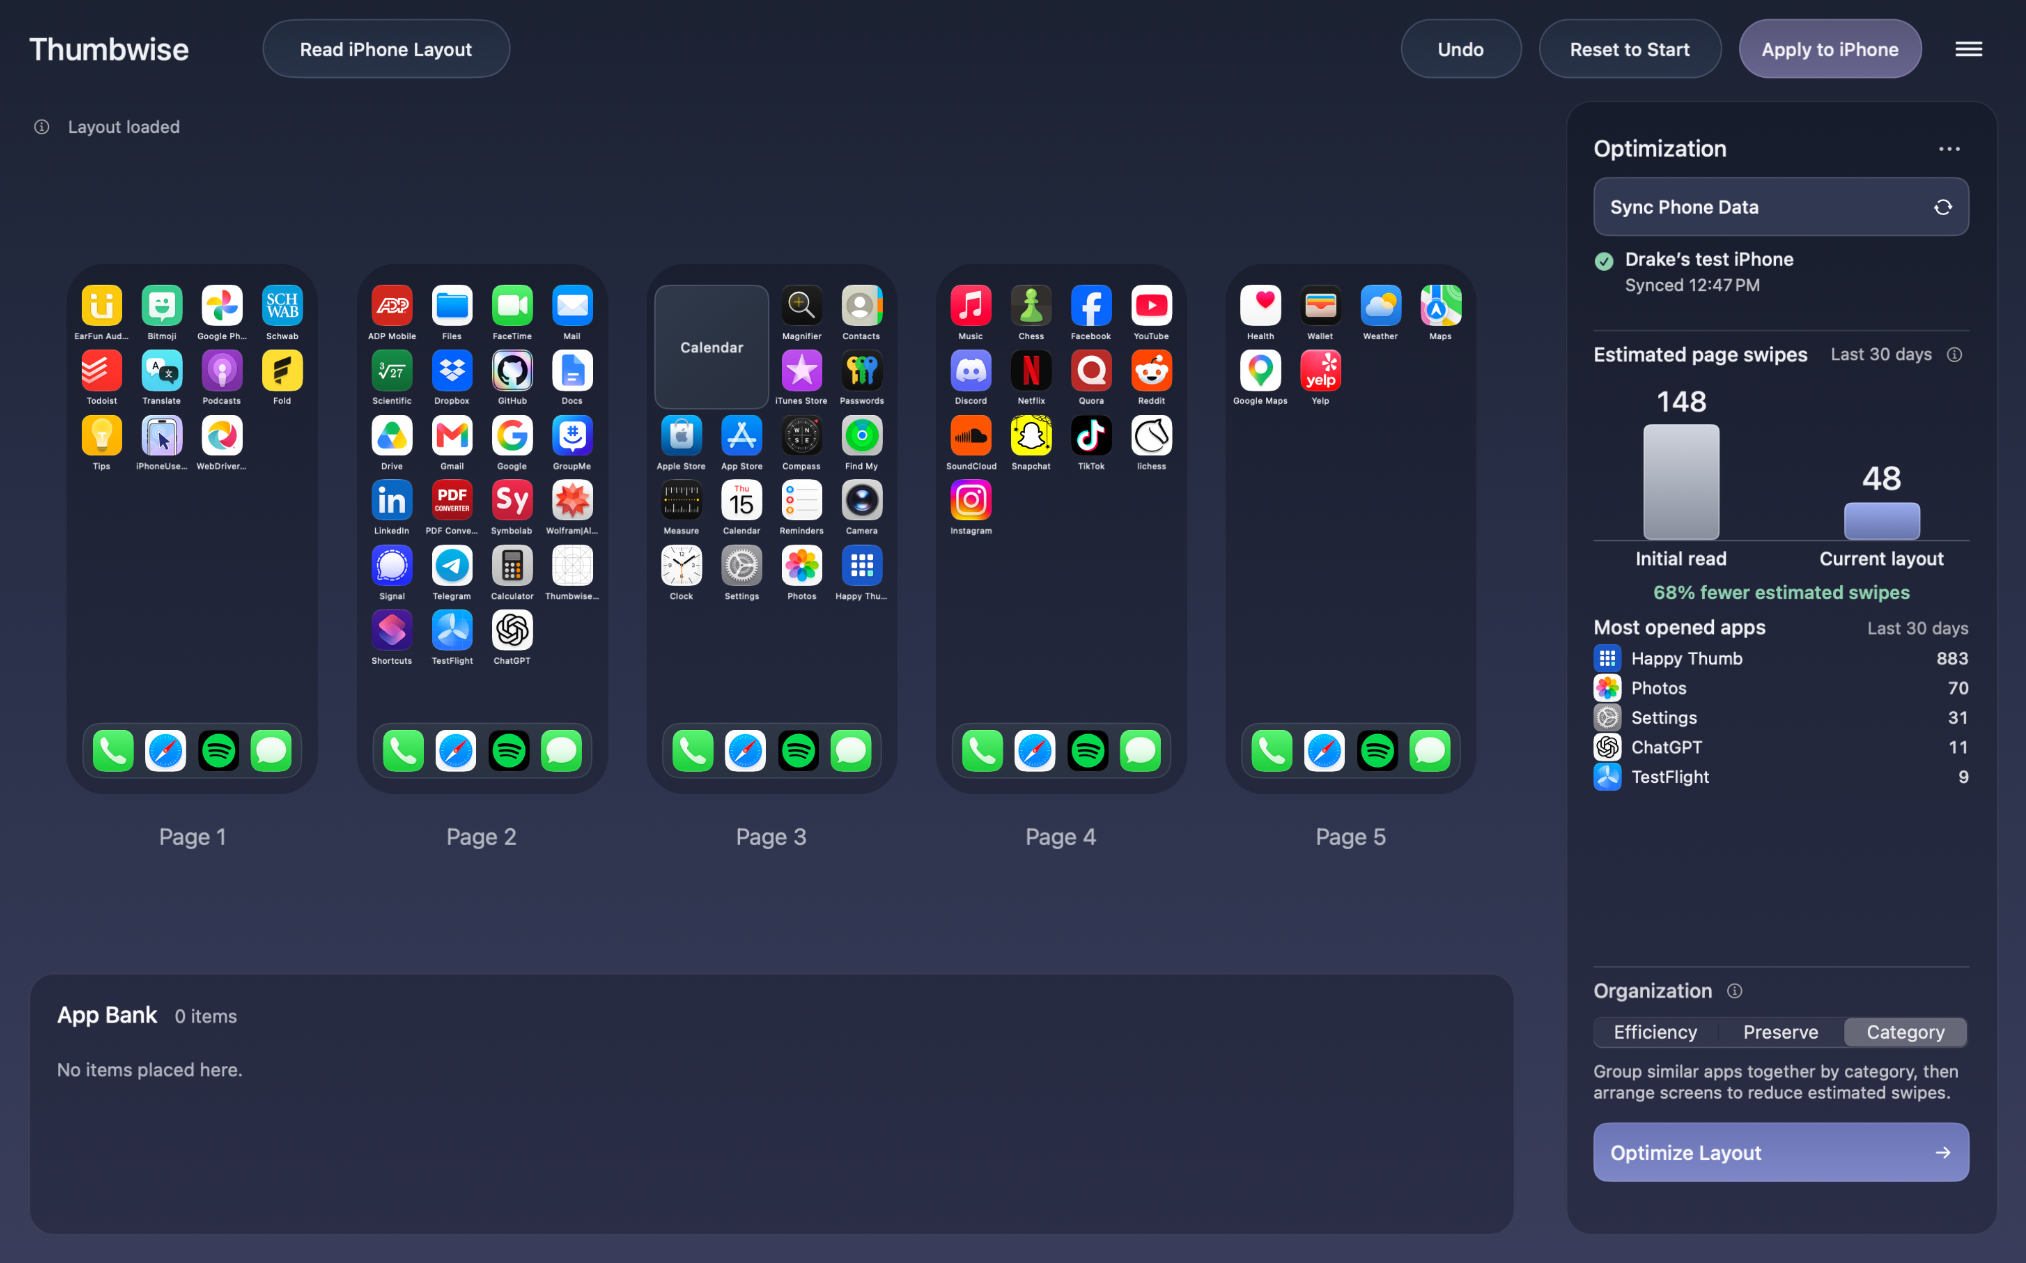The height and width of the screenshot is (1263, 2026).
Task: Click the LinkedIn app icon
Action: pyautogui.click(x=392, y=501)
